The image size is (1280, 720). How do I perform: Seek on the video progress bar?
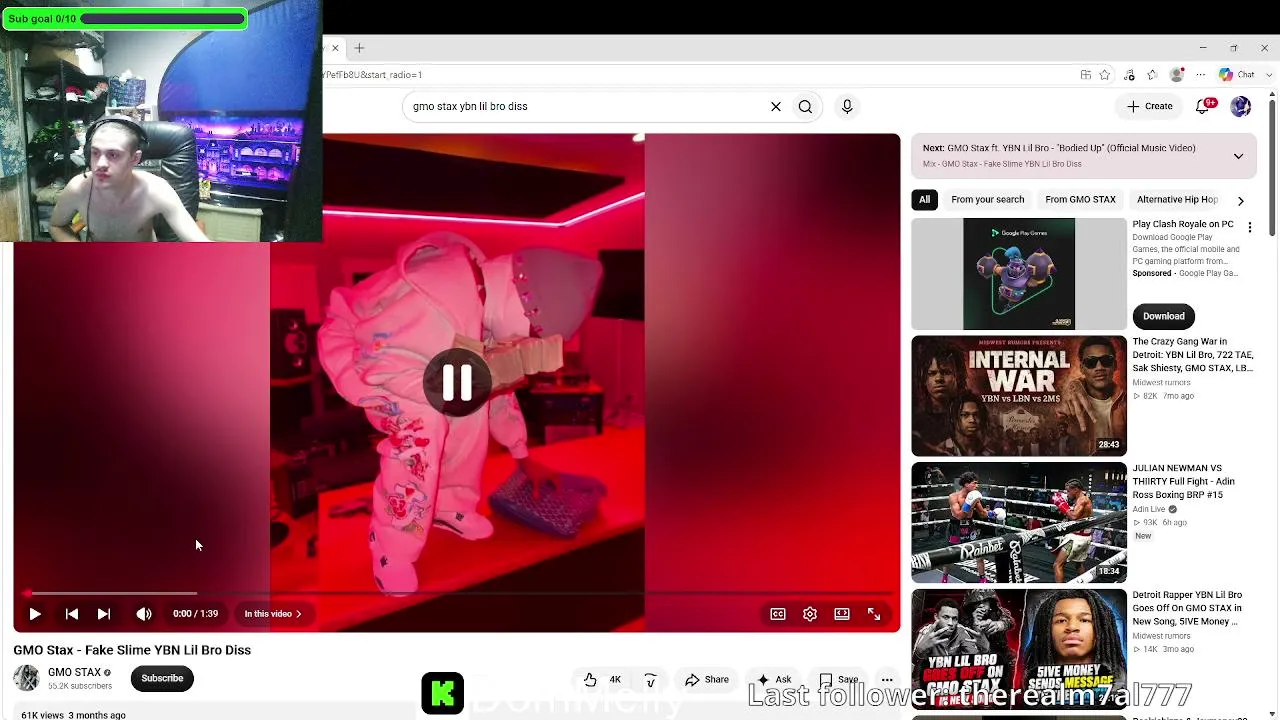click(457, 593)
